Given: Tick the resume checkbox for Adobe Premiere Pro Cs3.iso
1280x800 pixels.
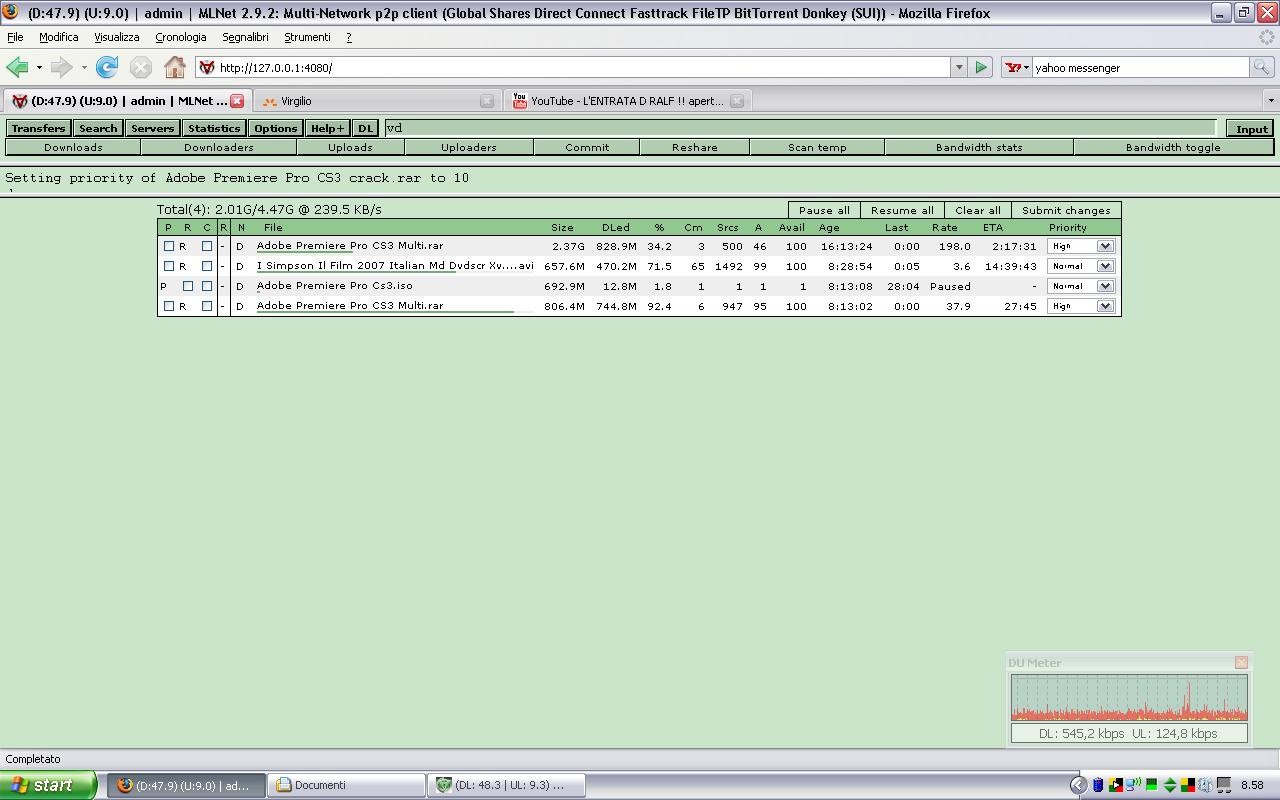Looking at the screenshot, I should 187,286.
